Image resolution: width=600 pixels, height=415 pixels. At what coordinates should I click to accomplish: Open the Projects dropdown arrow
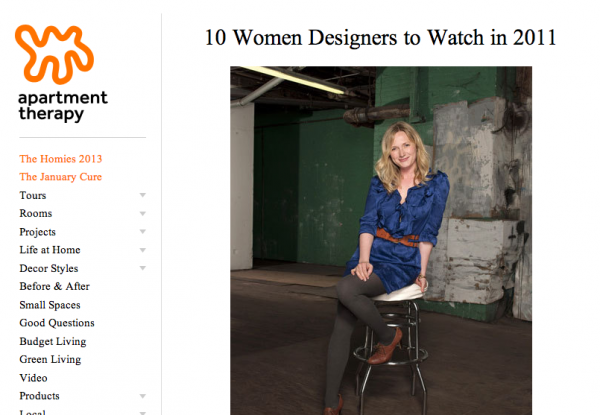(143, 232)
